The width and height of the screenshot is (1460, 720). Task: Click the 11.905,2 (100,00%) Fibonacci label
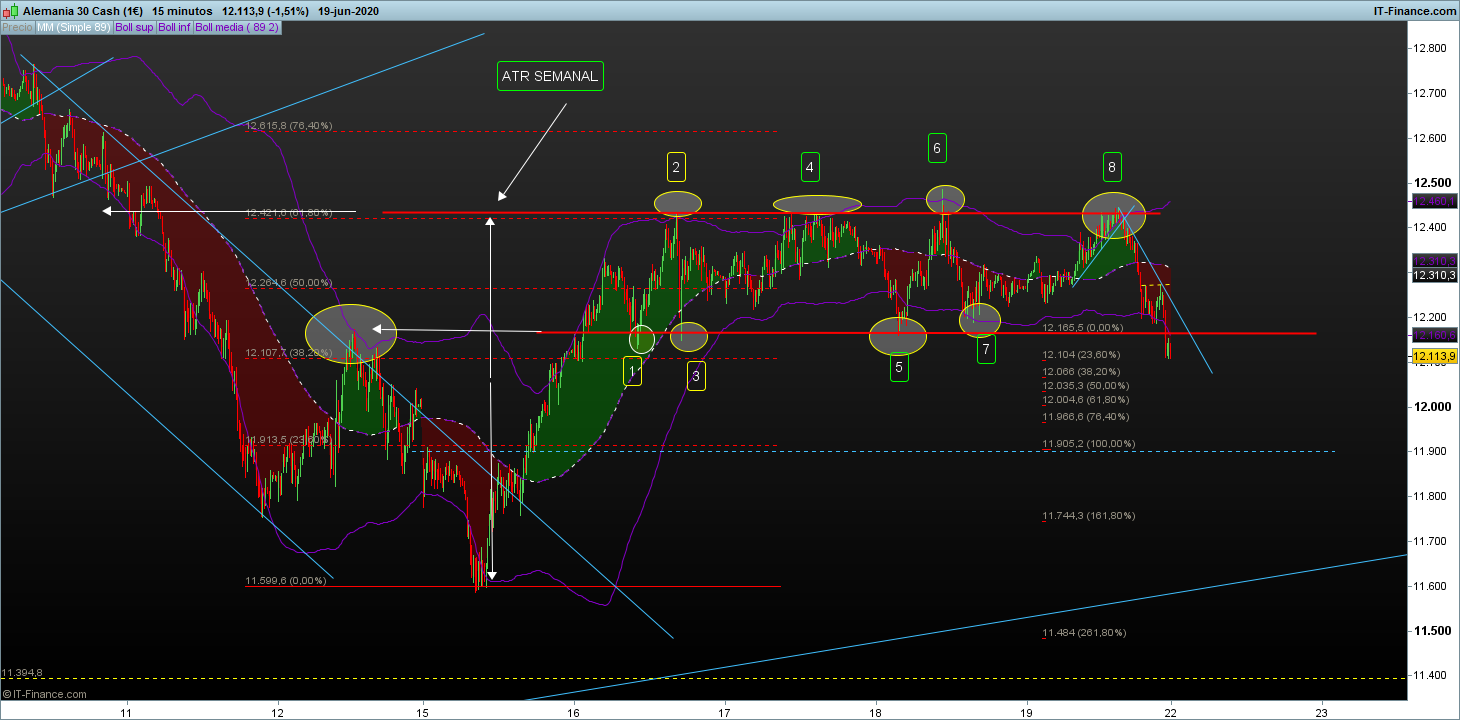1089,444
